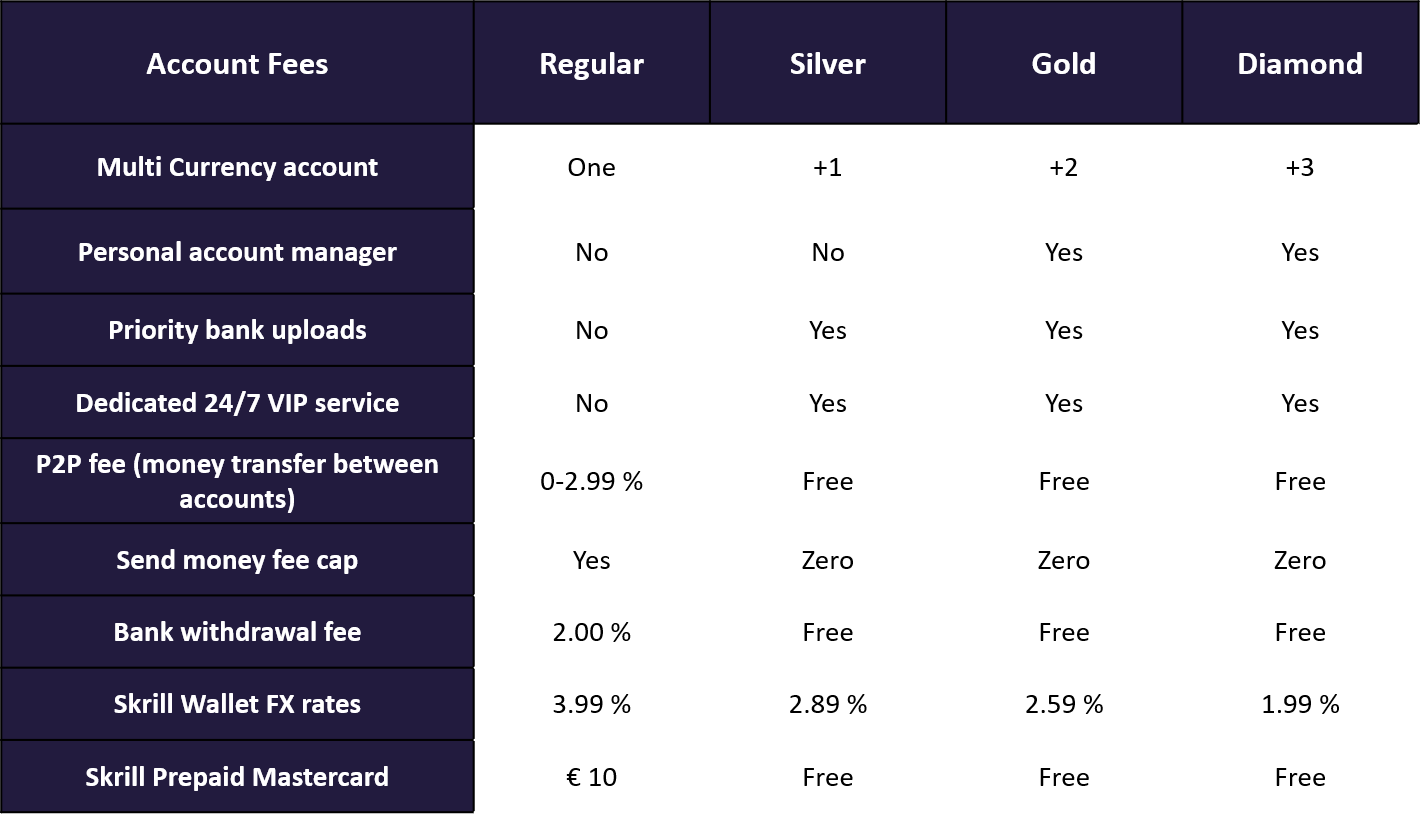The image size is (1421, 815).
Task: Select the Multi Currency account row label
Action: click(237, 167)
